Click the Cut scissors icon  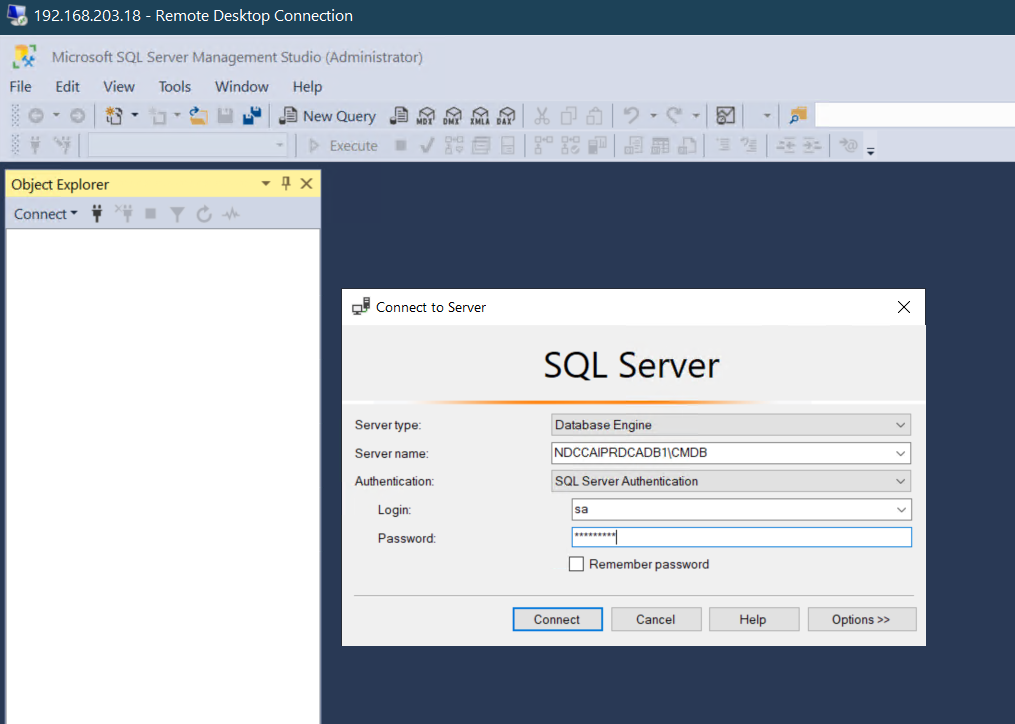coord(542,116)
